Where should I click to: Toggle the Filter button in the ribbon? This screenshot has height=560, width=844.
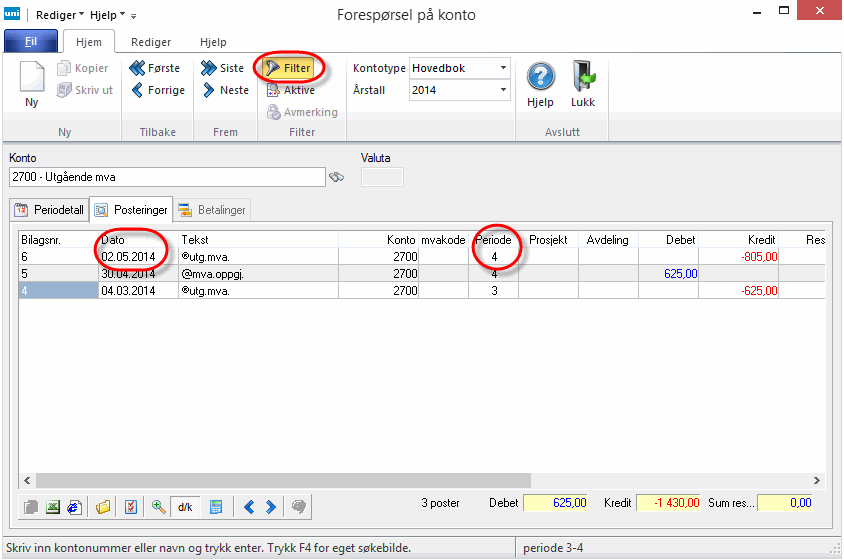[x=289, y=68]
